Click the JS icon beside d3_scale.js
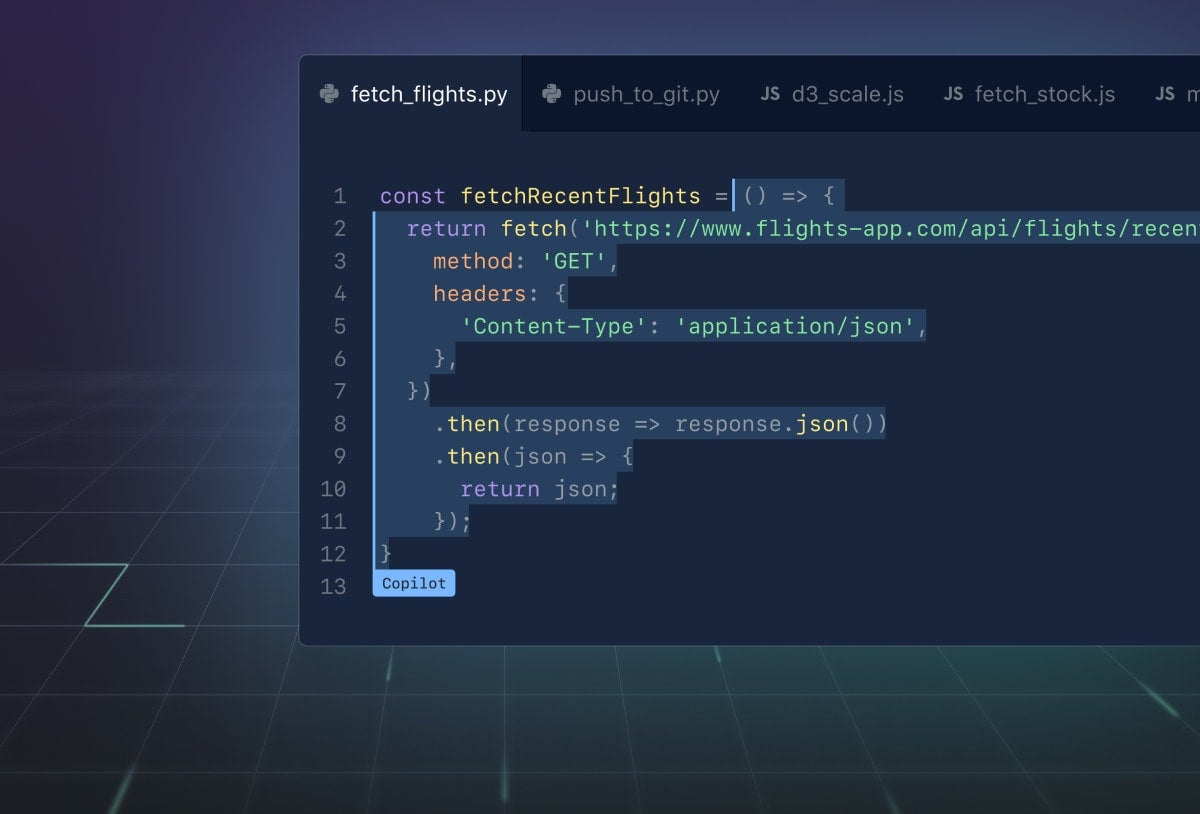This screenshot has width=1200, height=814. (x=770, y=94)
